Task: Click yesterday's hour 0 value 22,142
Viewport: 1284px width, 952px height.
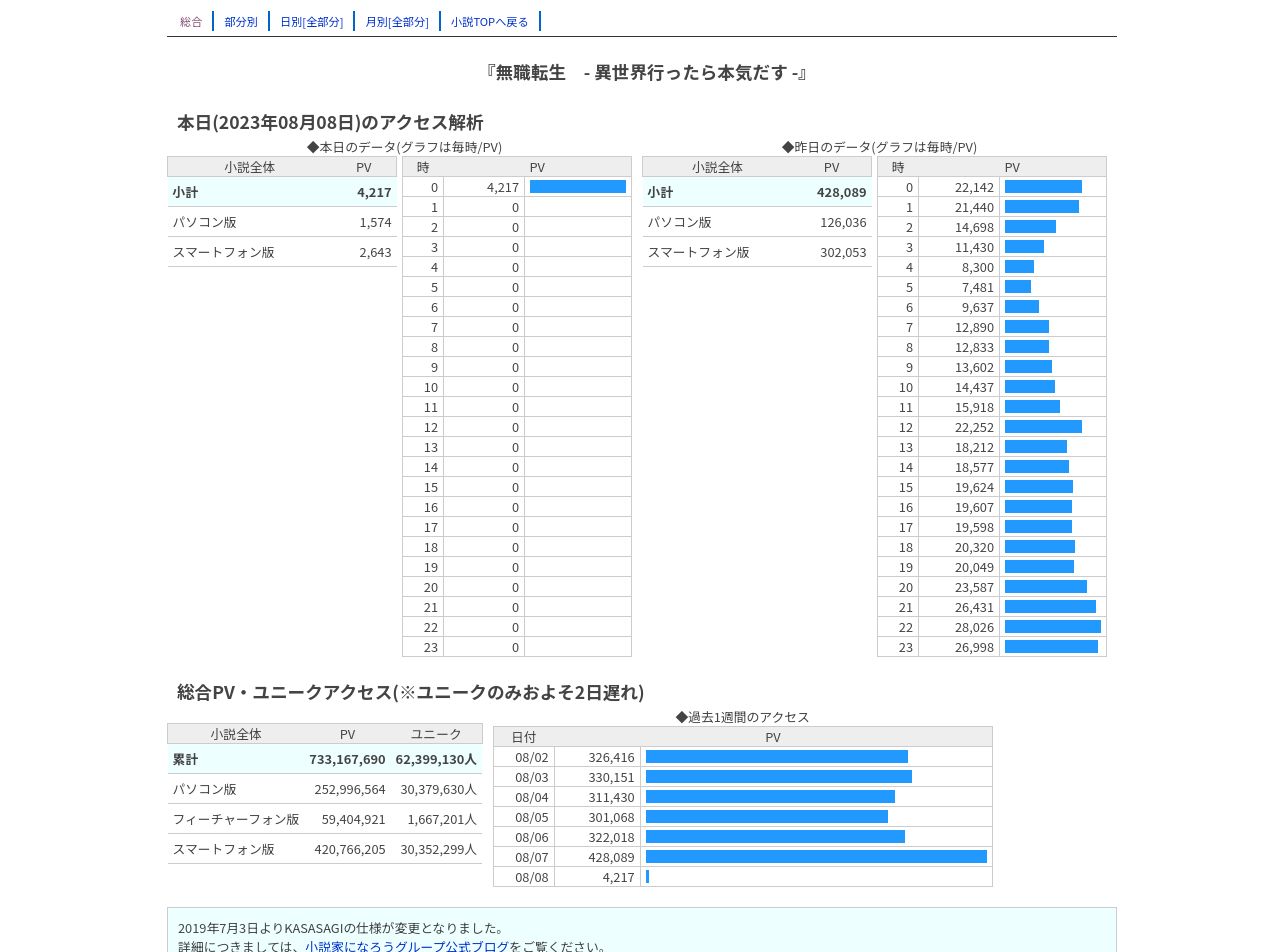Action: [974, 187]
